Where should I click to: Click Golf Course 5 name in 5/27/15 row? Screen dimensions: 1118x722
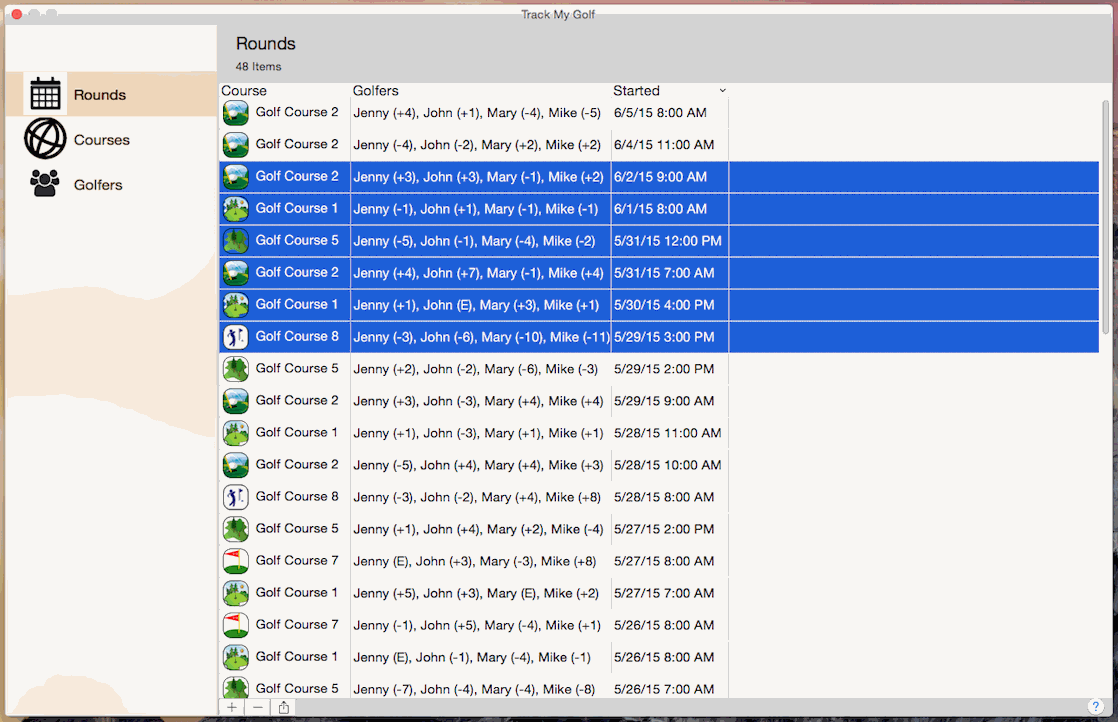tap(297, 528)
